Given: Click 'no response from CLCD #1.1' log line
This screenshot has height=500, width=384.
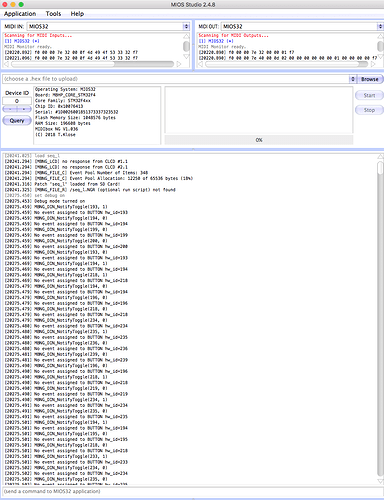Looking at the screenshot, I should point(66,161).
